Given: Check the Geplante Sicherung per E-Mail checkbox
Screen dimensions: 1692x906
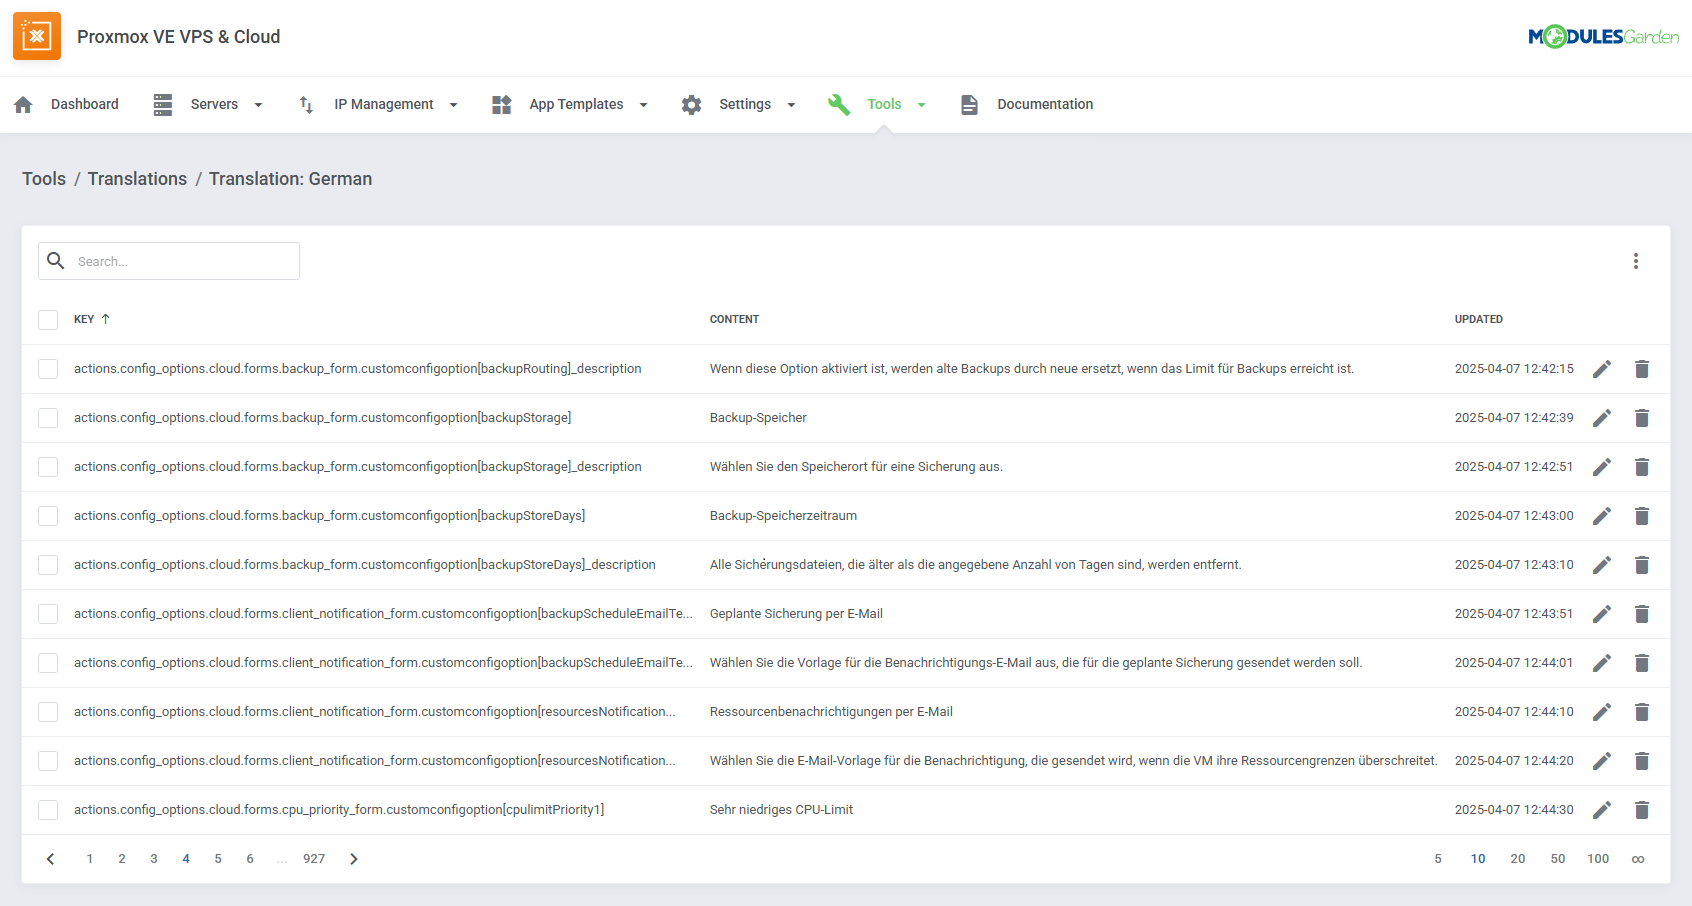Looking at the screenshot, I should pos(48,614).
